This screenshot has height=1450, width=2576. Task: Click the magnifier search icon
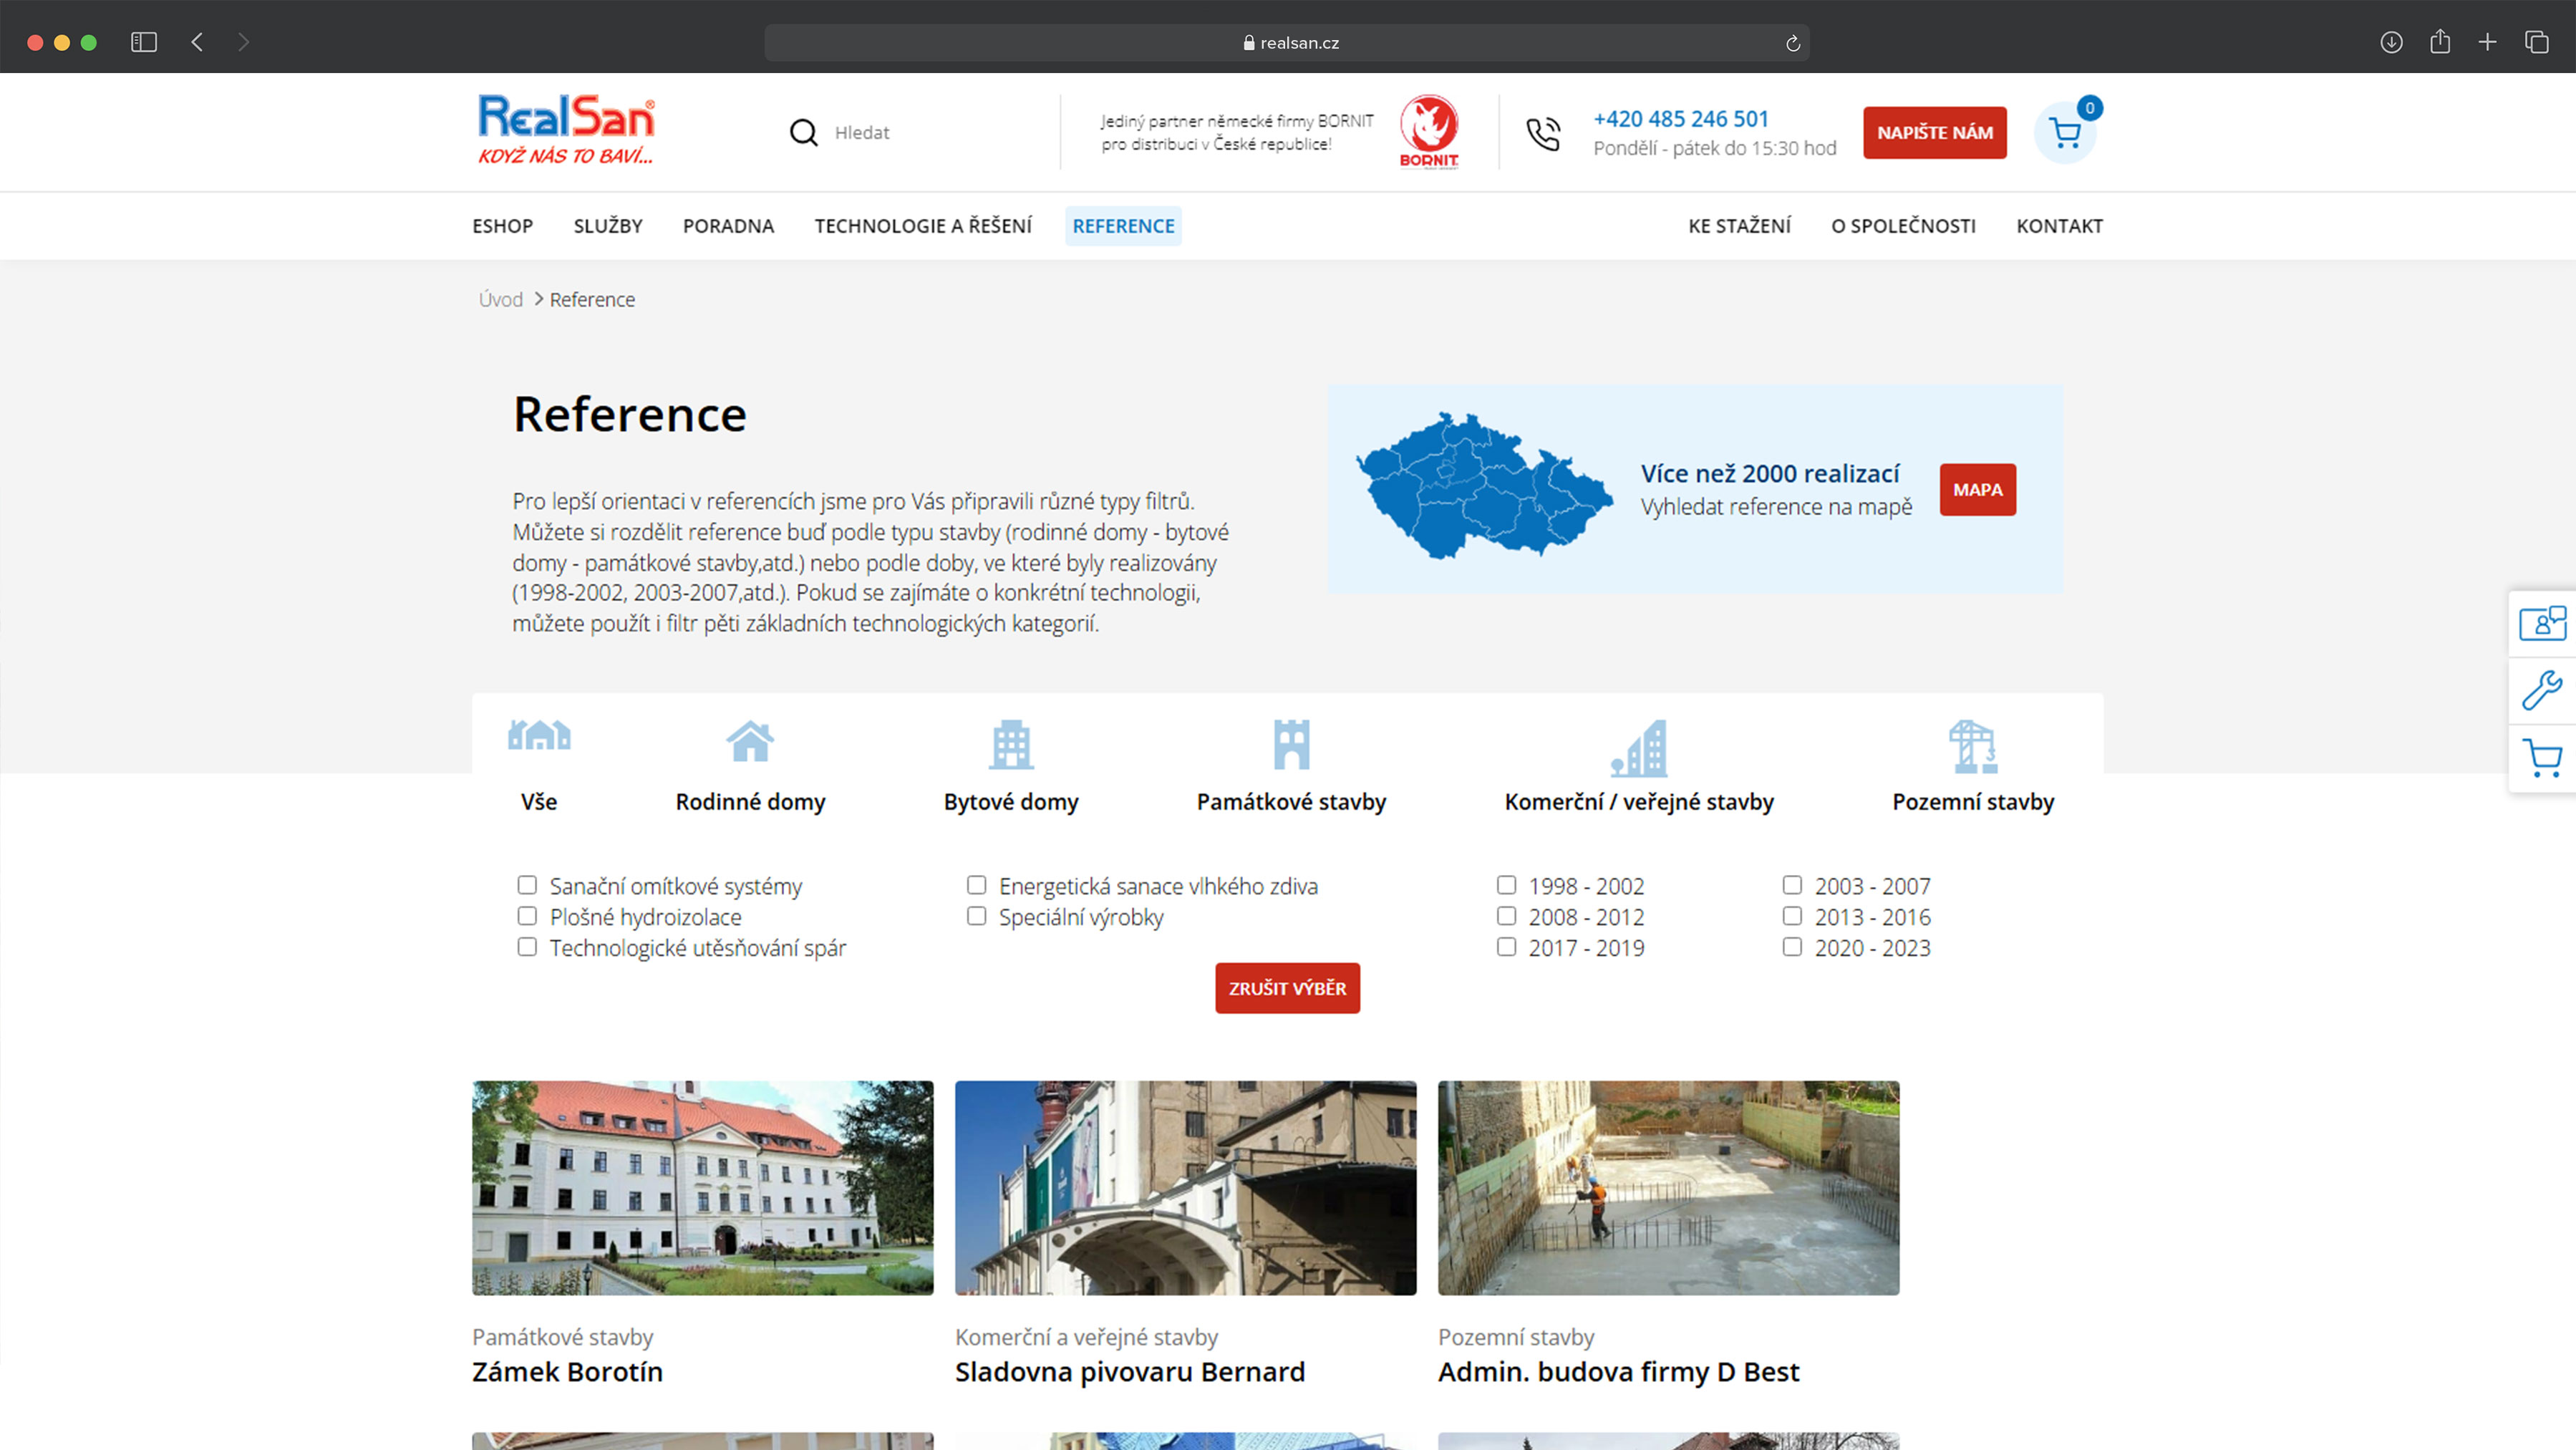(x=803, y=132)
